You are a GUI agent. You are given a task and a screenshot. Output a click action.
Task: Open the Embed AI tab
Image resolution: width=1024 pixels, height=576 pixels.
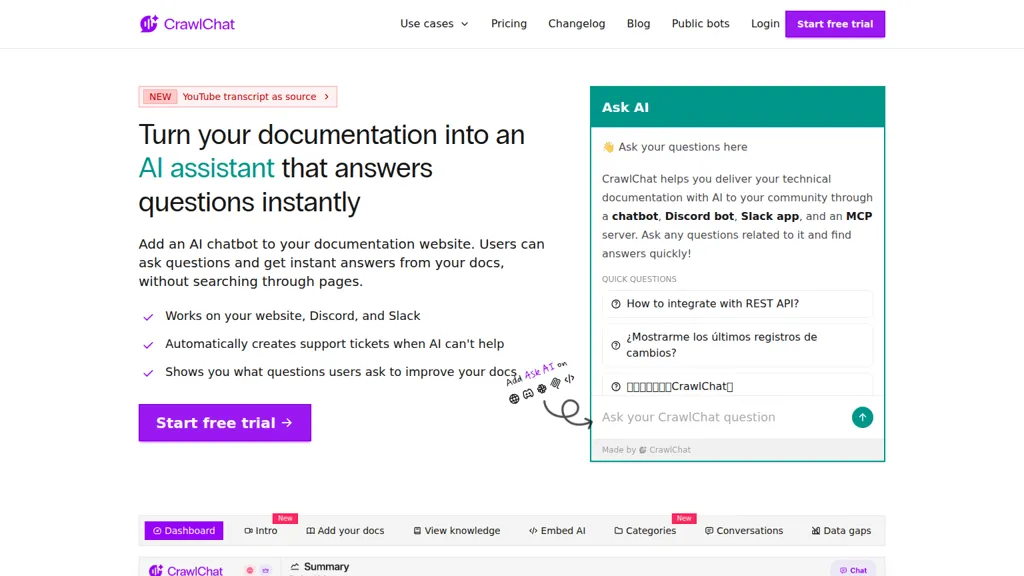coord(557,530)
